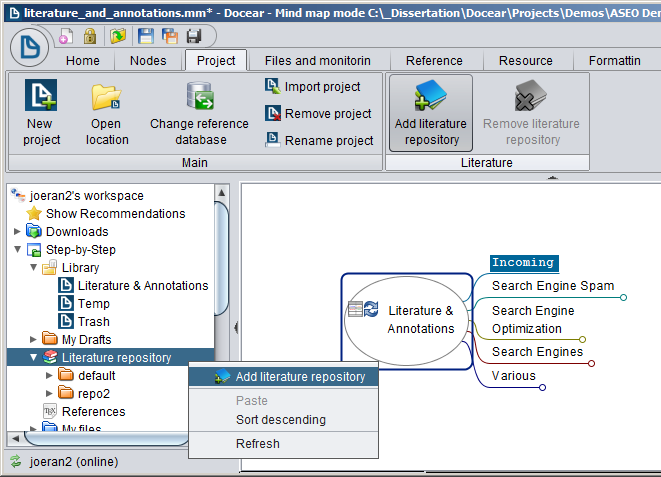Choose Refresh in context menu
Image resolution: width=661 pixels, height=477 pixels.
pos(283,444)
